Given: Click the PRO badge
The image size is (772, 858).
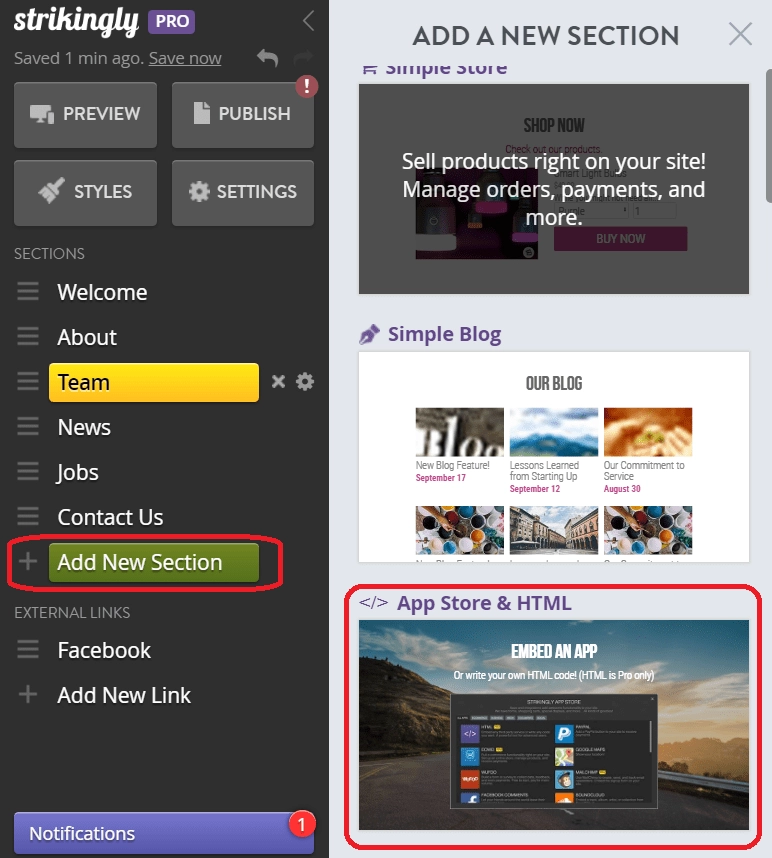Looking at the screenshot, I should click(x=172, y=21).
